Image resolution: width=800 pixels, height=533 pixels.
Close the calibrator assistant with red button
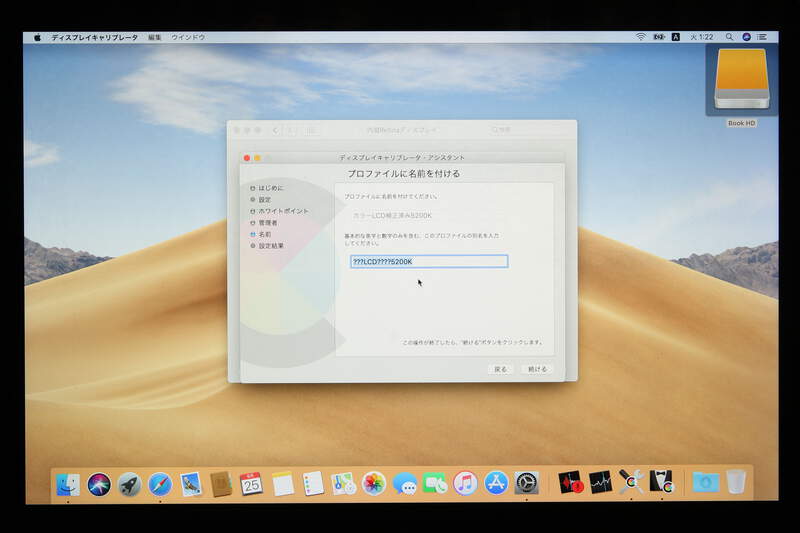tap(247, 158)
